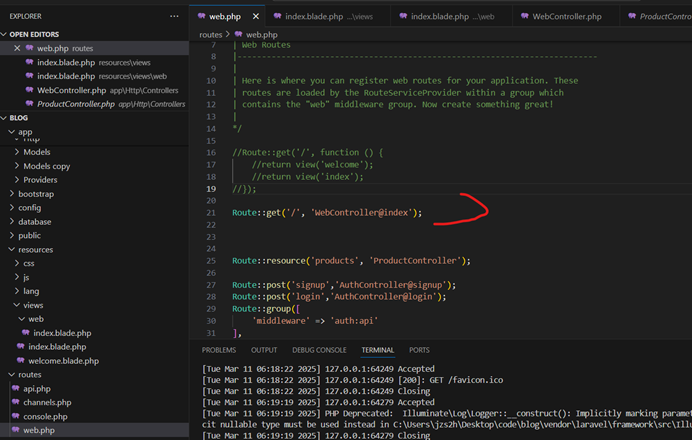Click PHP icon beside ProductController.php in Open Editors
This screenshot has width=692, height=440.
[x=29, y=104]
